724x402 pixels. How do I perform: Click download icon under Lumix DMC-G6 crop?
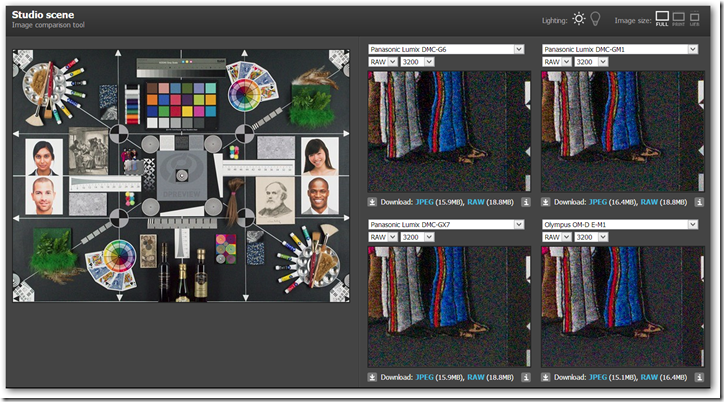point(372,202)
